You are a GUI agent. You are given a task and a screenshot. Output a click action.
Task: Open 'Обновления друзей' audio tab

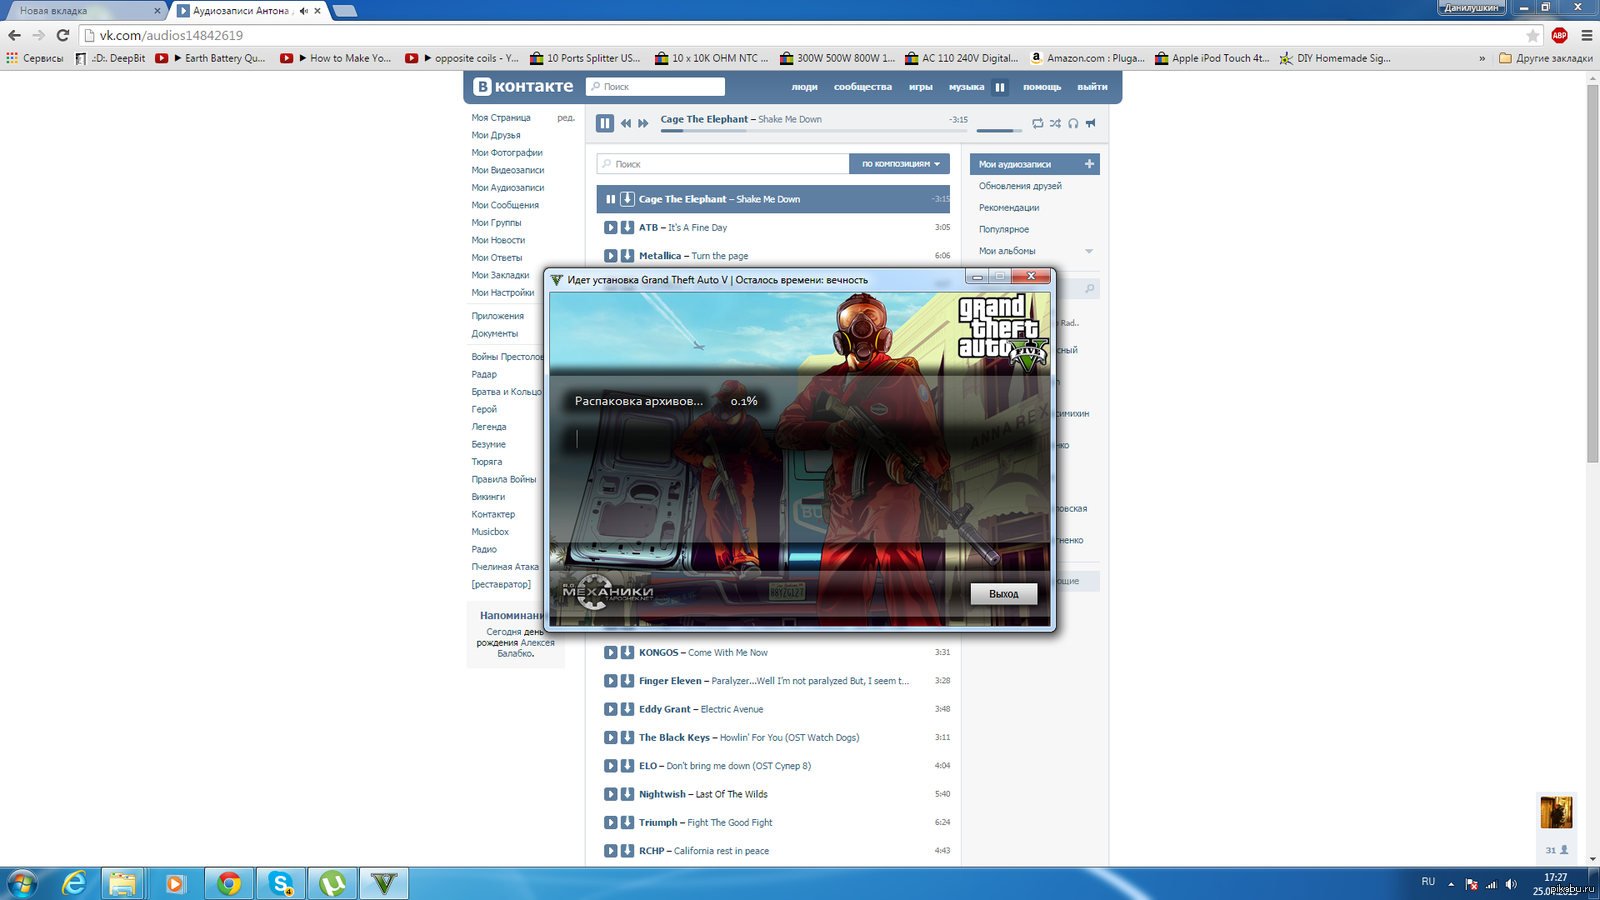(1020, 186)
